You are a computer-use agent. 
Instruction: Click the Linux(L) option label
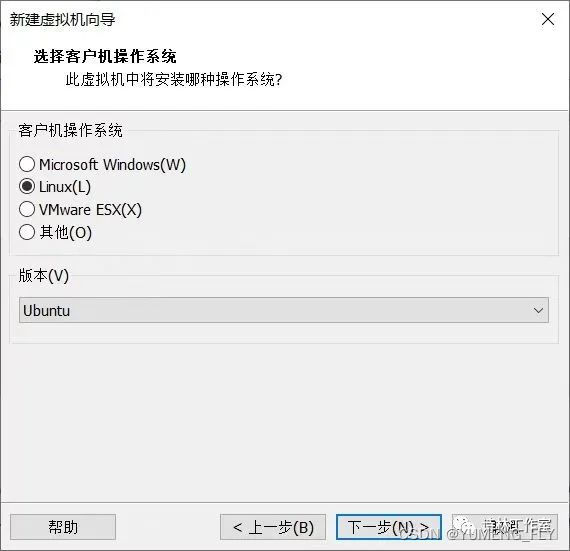65,187
